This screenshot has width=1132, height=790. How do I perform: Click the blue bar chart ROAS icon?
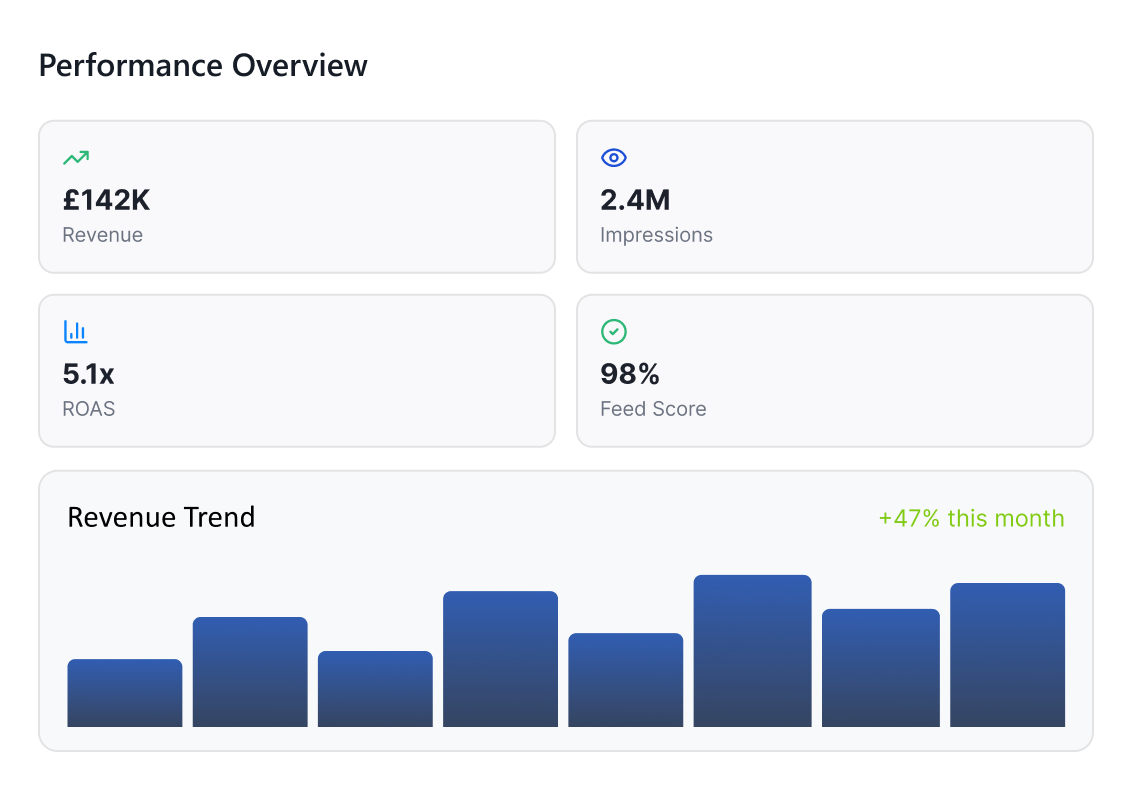tap(76, 332)
